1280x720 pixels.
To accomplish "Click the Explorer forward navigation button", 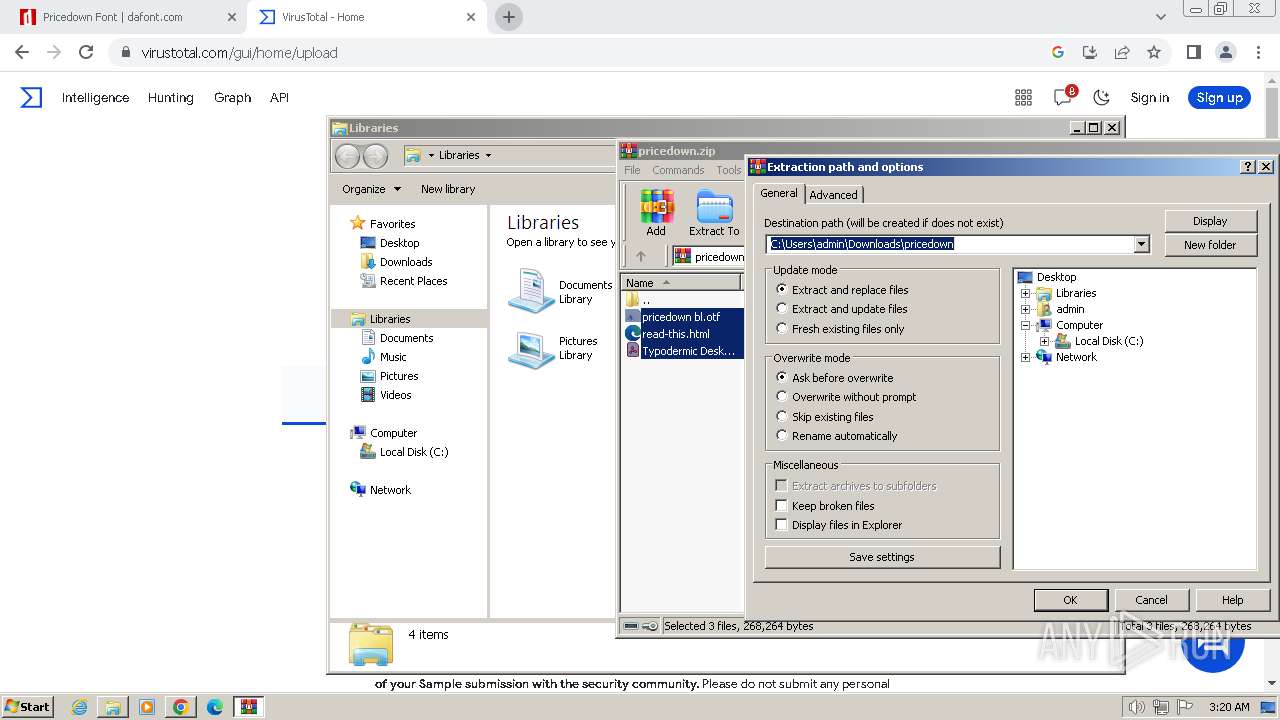I will point(375,155).
